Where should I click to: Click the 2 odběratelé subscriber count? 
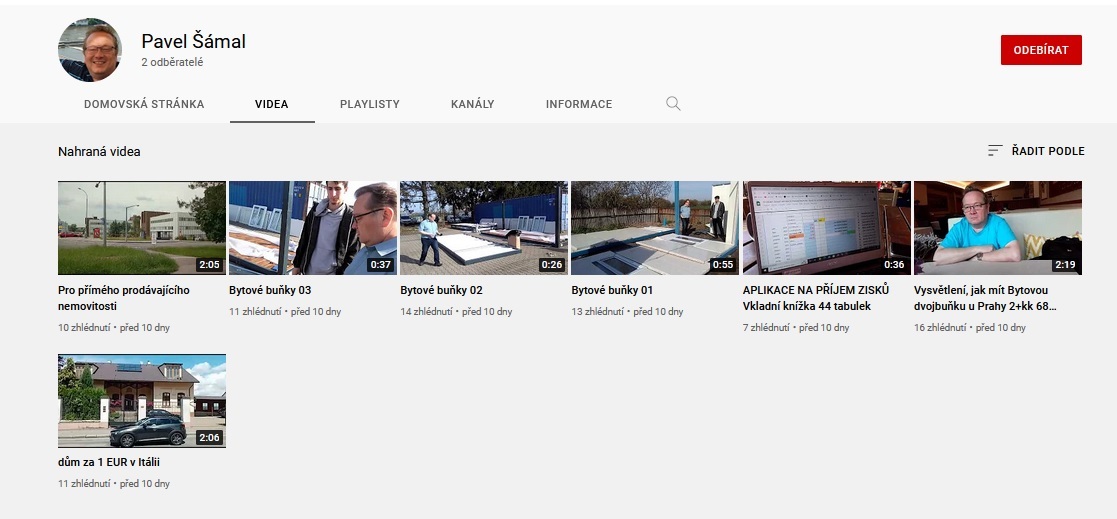172,63
